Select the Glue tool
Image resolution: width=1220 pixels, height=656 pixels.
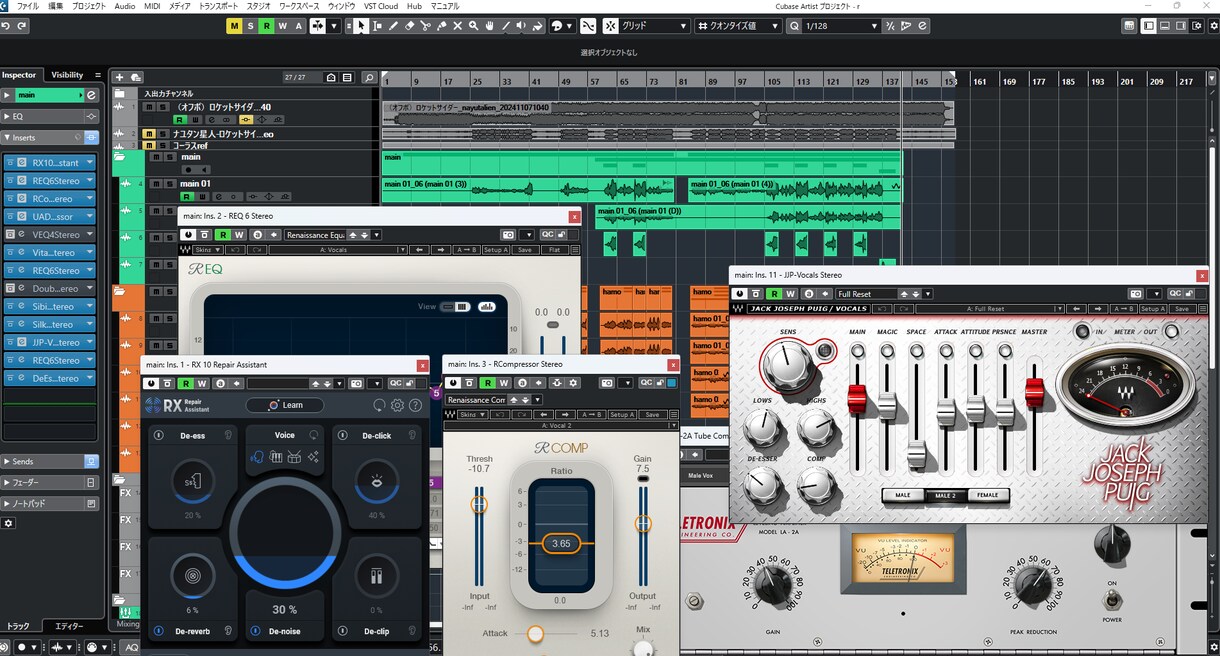click(441, 26)
